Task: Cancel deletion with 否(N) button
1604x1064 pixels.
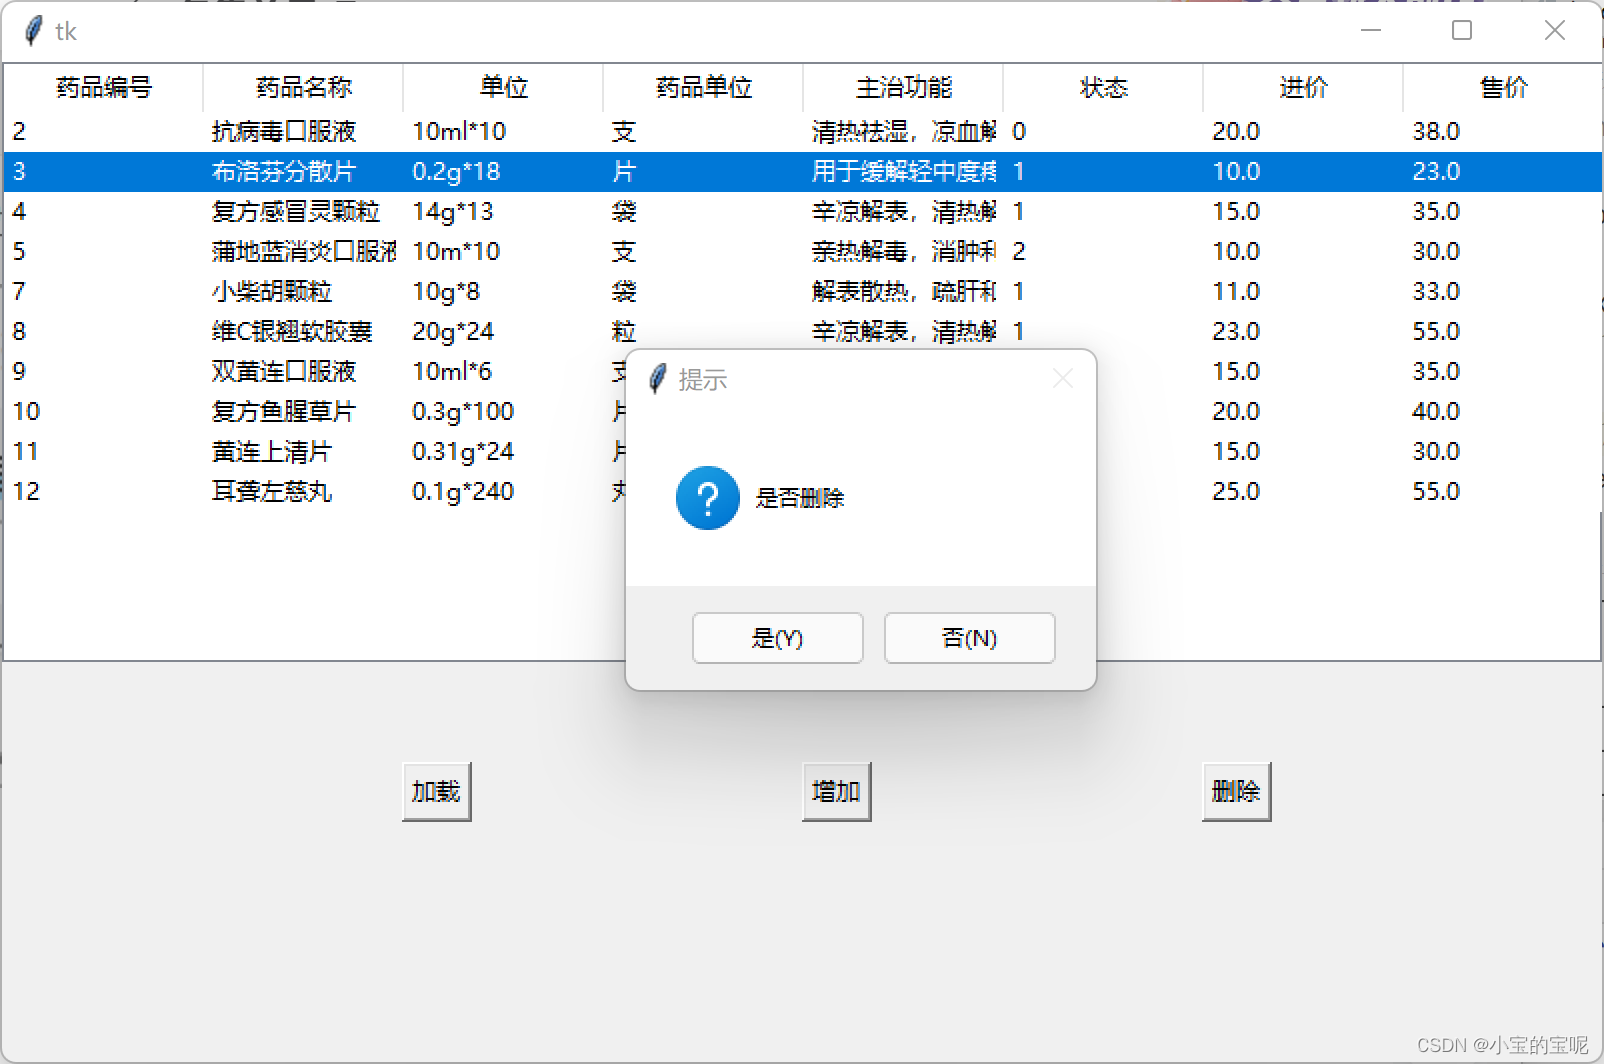Action: coord(970,638)
